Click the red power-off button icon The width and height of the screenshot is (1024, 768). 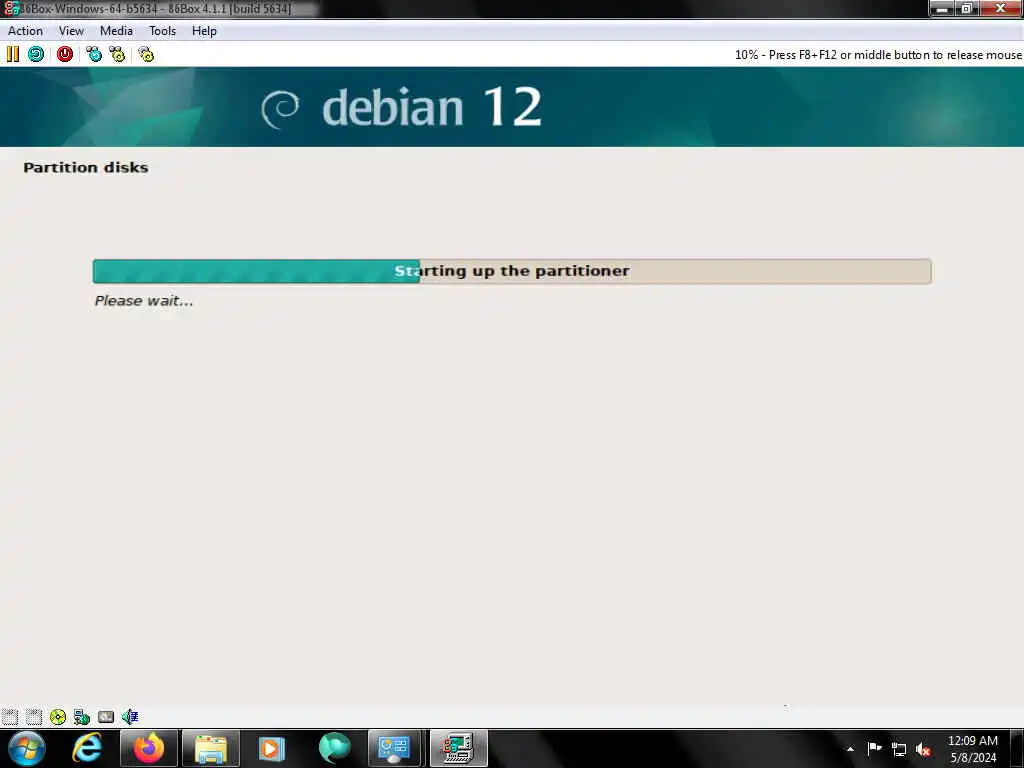click(65, 54)
